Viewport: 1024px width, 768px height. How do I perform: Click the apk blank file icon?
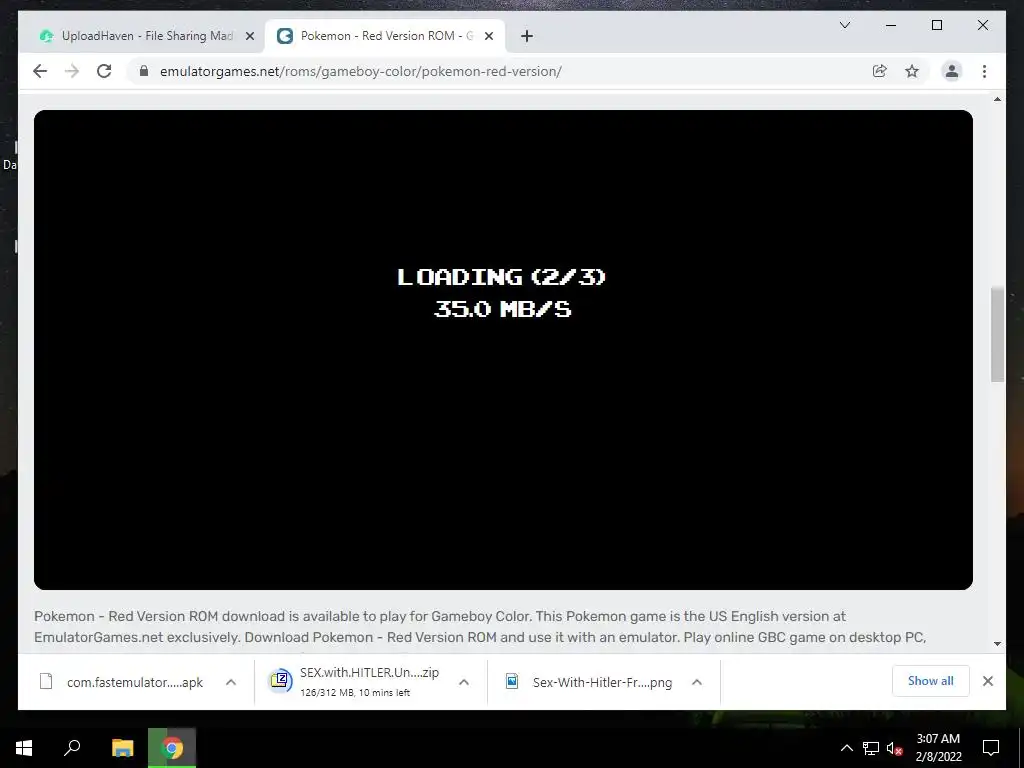[x=46, y=682]
